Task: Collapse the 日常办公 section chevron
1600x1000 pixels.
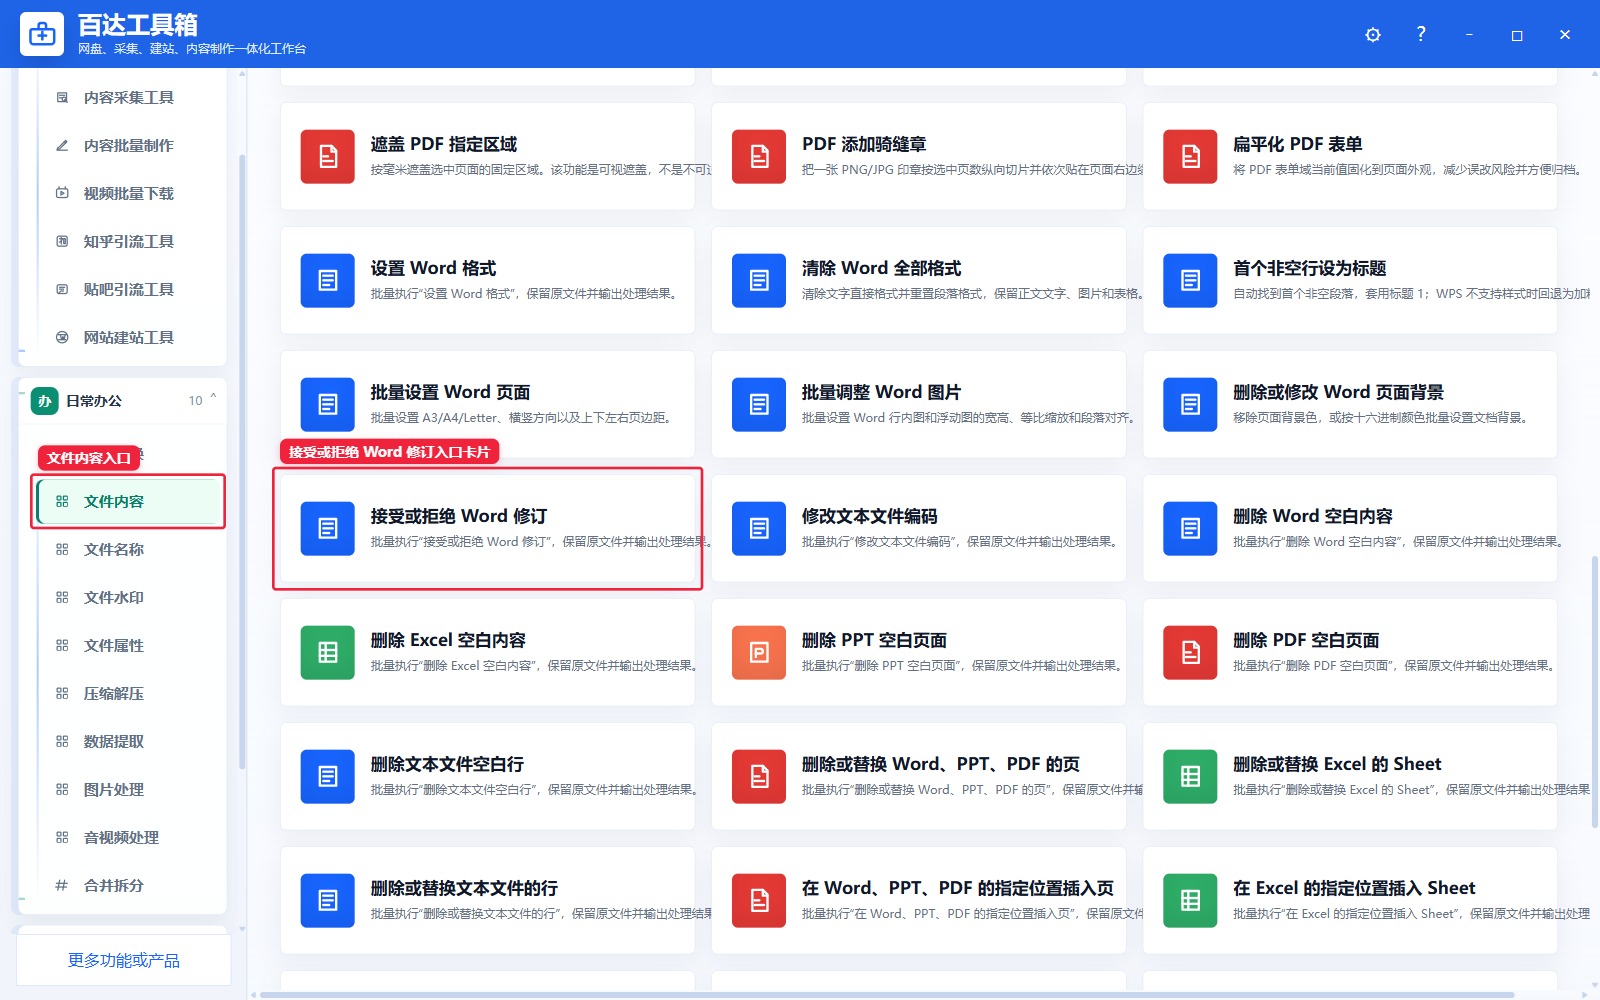Action: pos(213,398)
